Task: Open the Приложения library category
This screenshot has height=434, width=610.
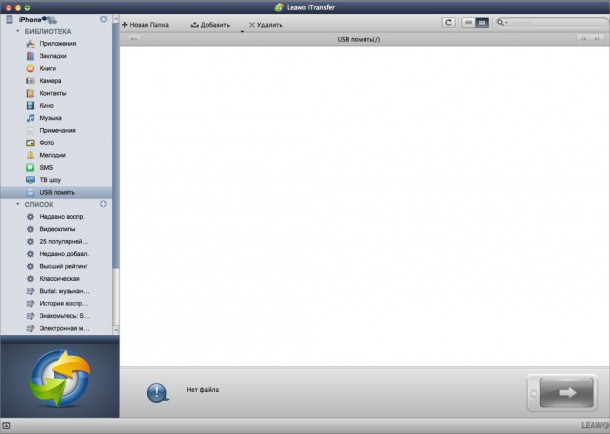Action: pyautogui.click(x=56, y=44)
